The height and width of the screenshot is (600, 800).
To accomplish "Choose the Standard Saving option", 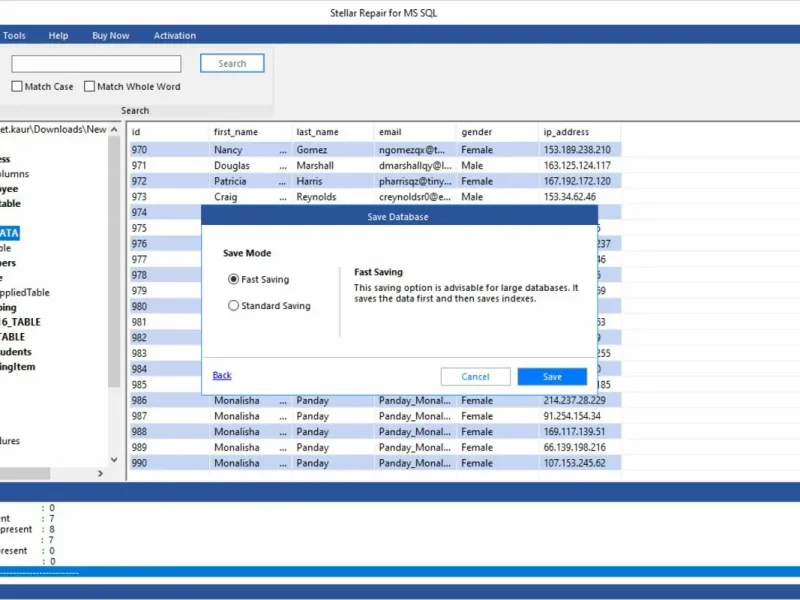I will (x=234, y=306).
